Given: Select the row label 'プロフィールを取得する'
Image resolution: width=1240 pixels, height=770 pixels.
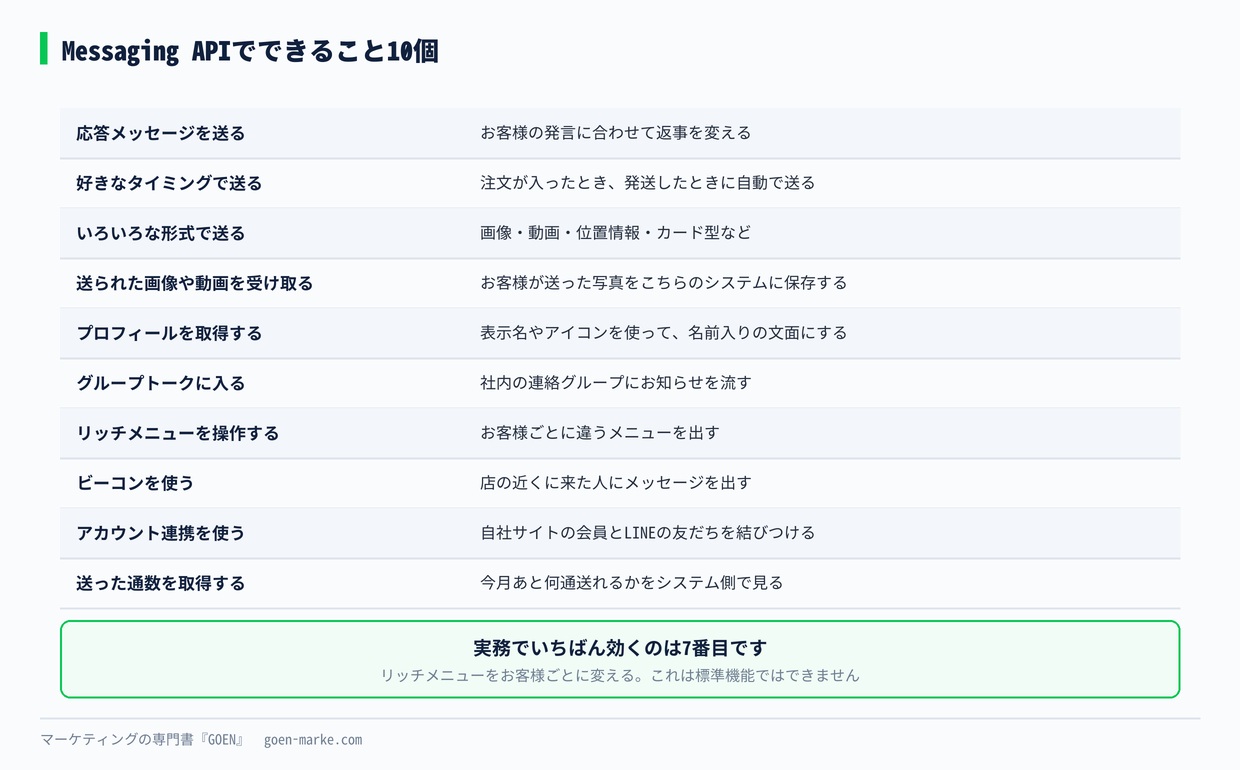Looking at the screenshot, I should pyautogui.click(x=169, y=333).
